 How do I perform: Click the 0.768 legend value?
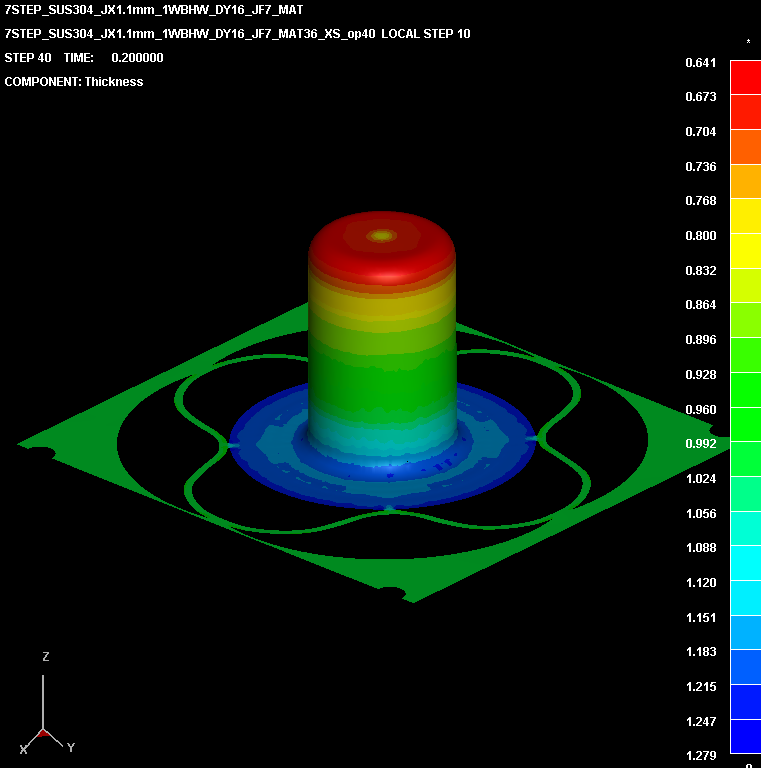700,201
